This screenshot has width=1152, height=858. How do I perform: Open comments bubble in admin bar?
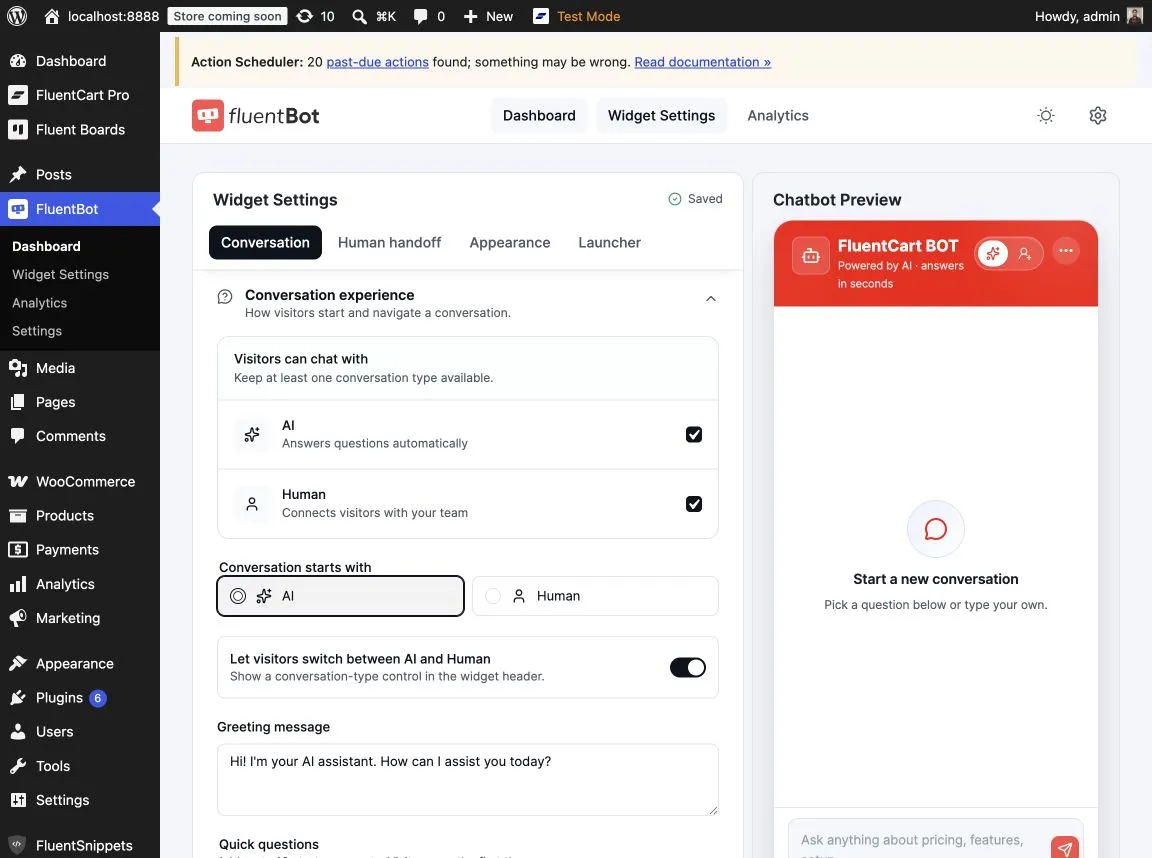tap(420, 16)
